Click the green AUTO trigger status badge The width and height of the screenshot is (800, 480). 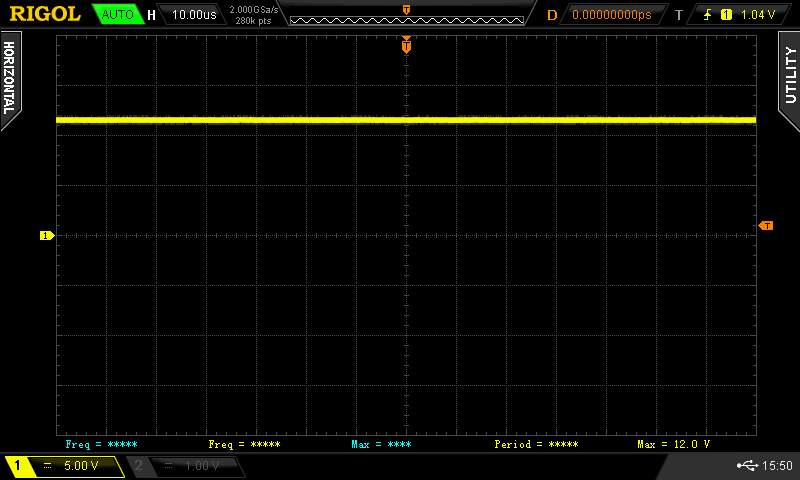[x=117, y=15]
